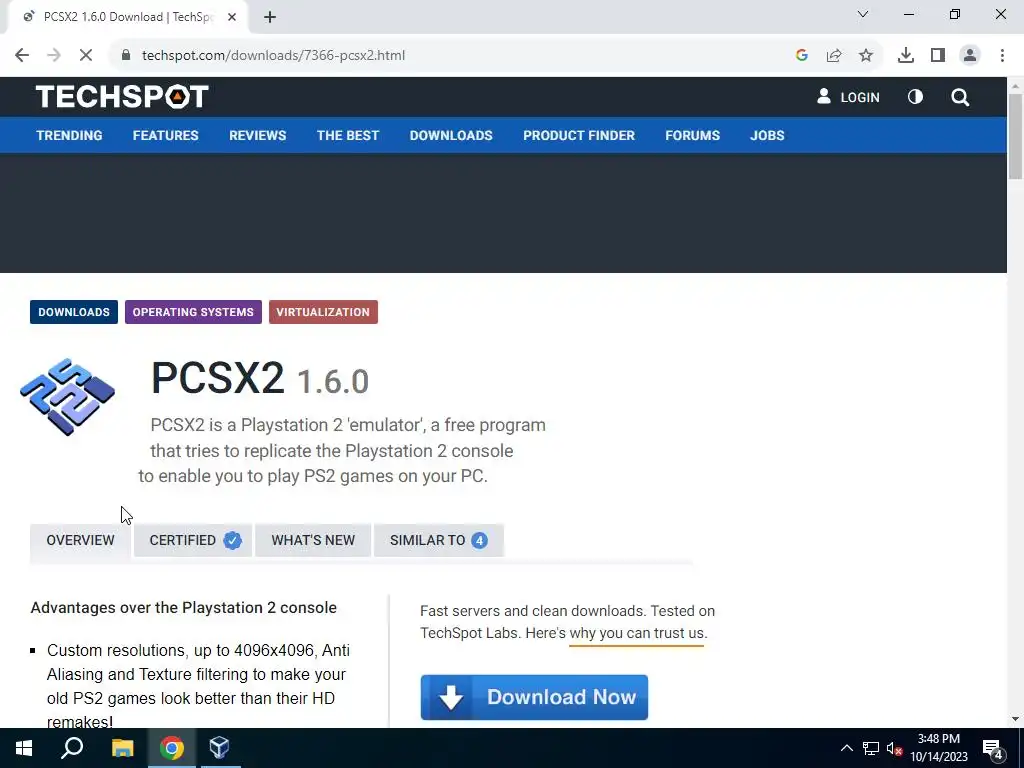Click the blue DOWNLOADS category tag

[x=74, y=312]
